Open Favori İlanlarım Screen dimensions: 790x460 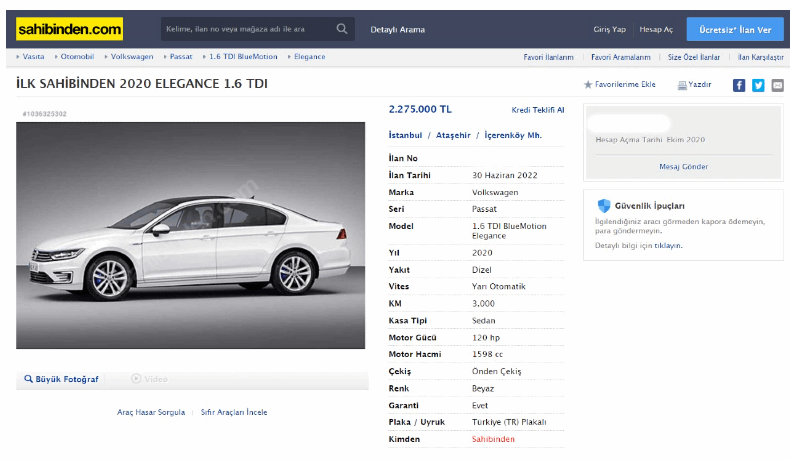tap(548, 57)
